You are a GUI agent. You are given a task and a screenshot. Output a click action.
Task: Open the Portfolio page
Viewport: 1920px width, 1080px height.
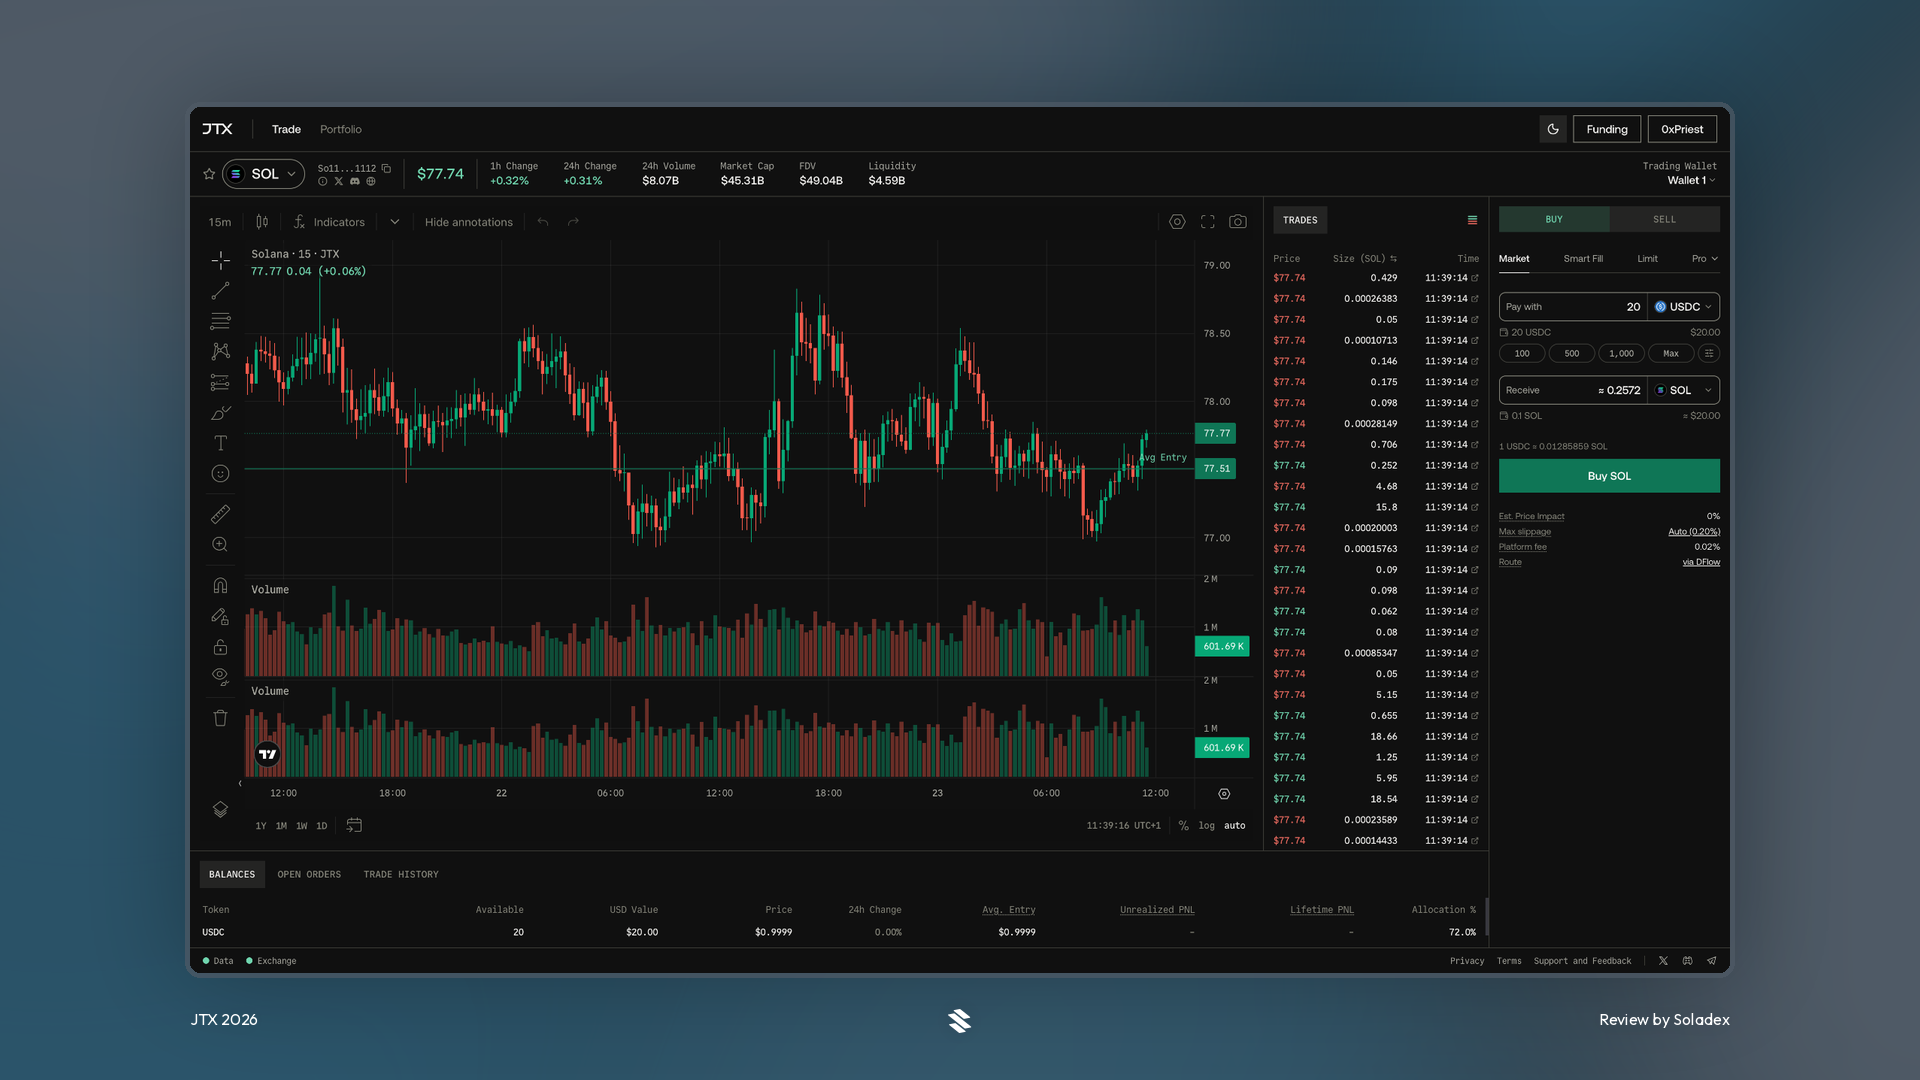341,130
